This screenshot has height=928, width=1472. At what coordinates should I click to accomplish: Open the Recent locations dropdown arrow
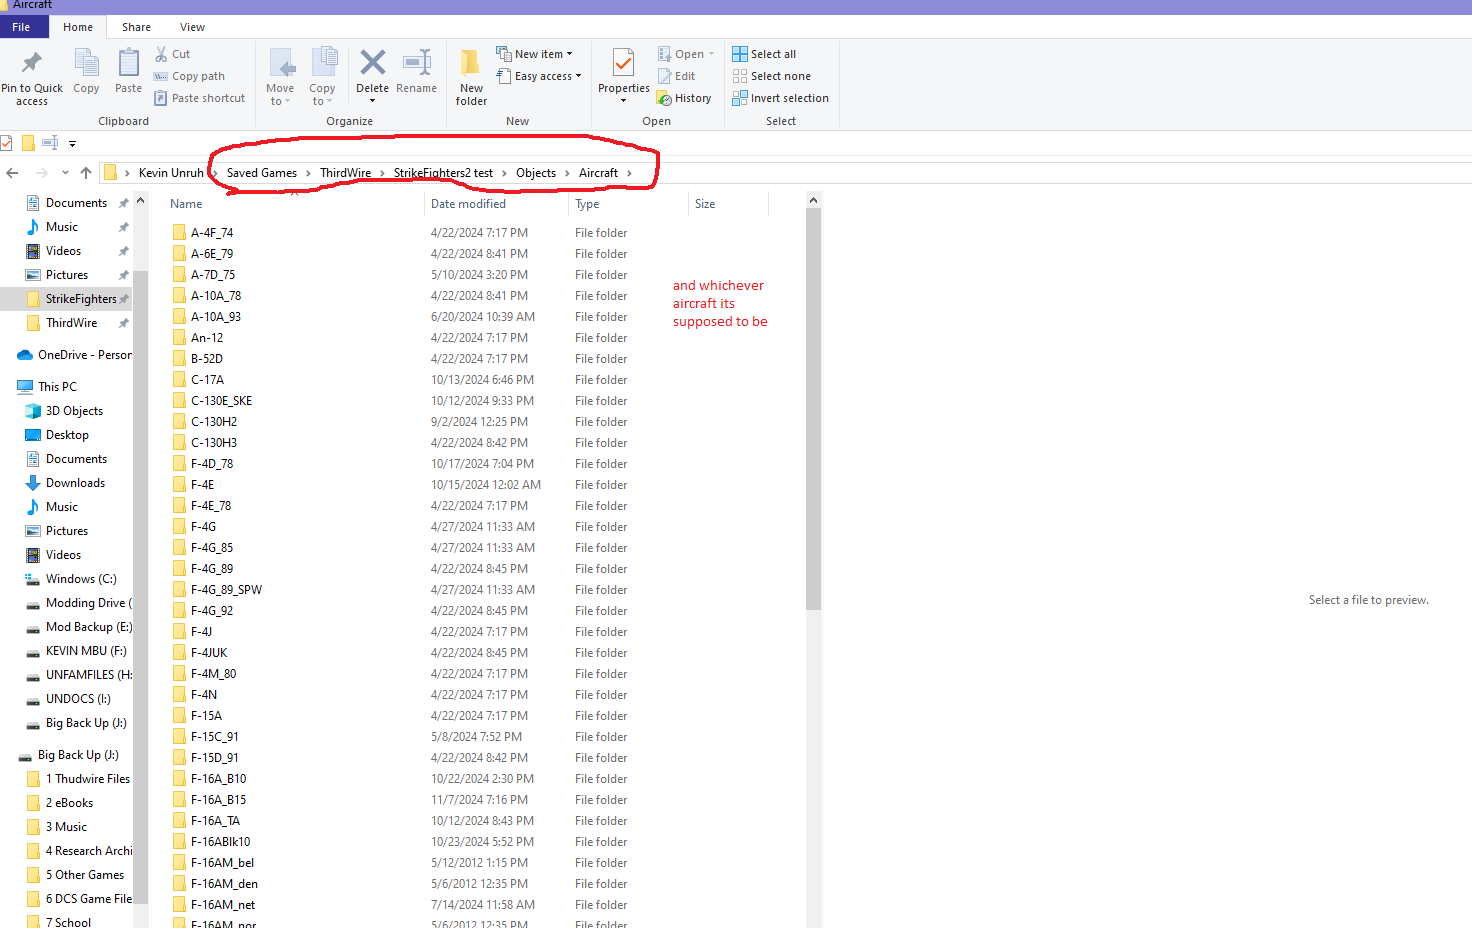[65, 173]
